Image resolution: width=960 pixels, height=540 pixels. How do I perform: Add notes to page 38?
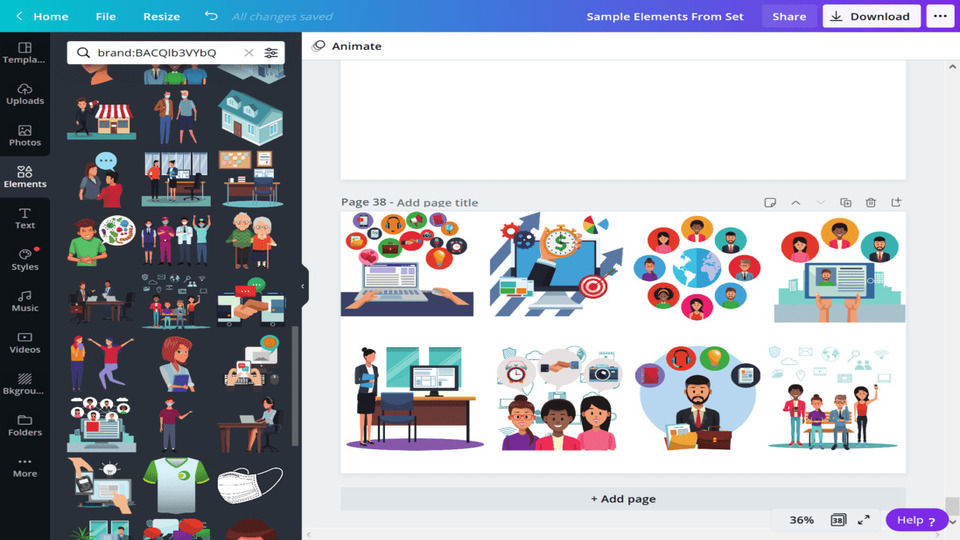770,203
